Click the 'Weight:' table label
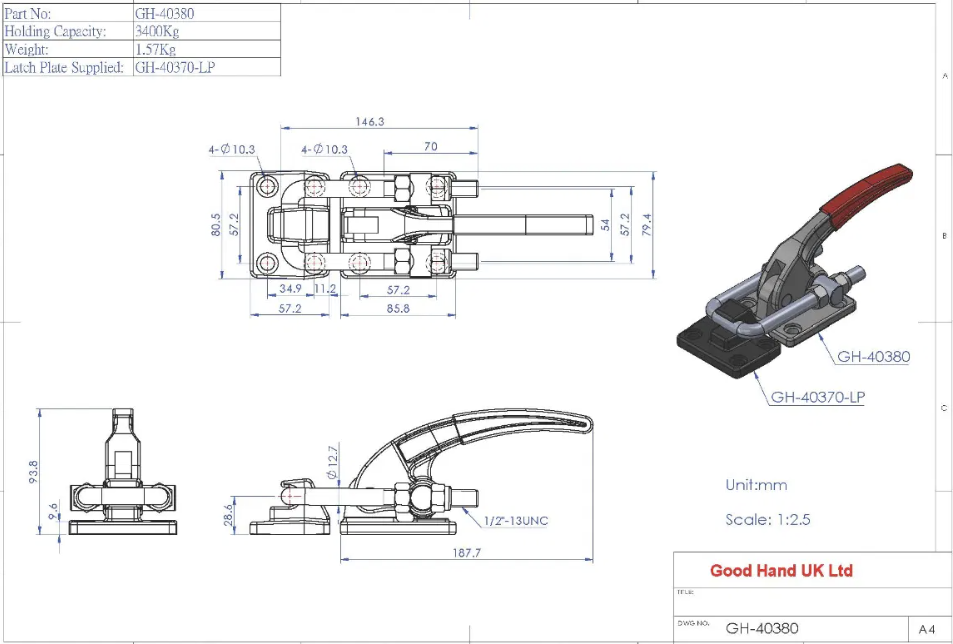 click(26, 49)
